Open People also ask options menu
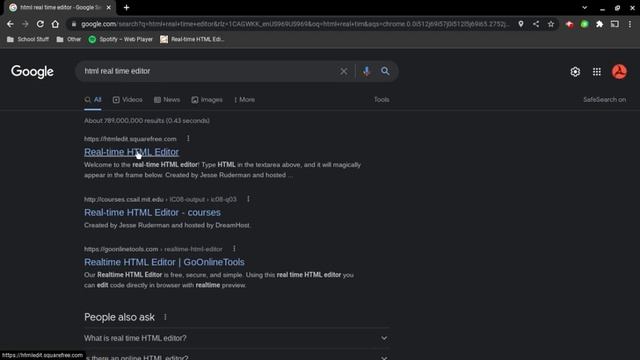This screenshot has height=360, width=640. pyautogui.click(x=165, y=317)
